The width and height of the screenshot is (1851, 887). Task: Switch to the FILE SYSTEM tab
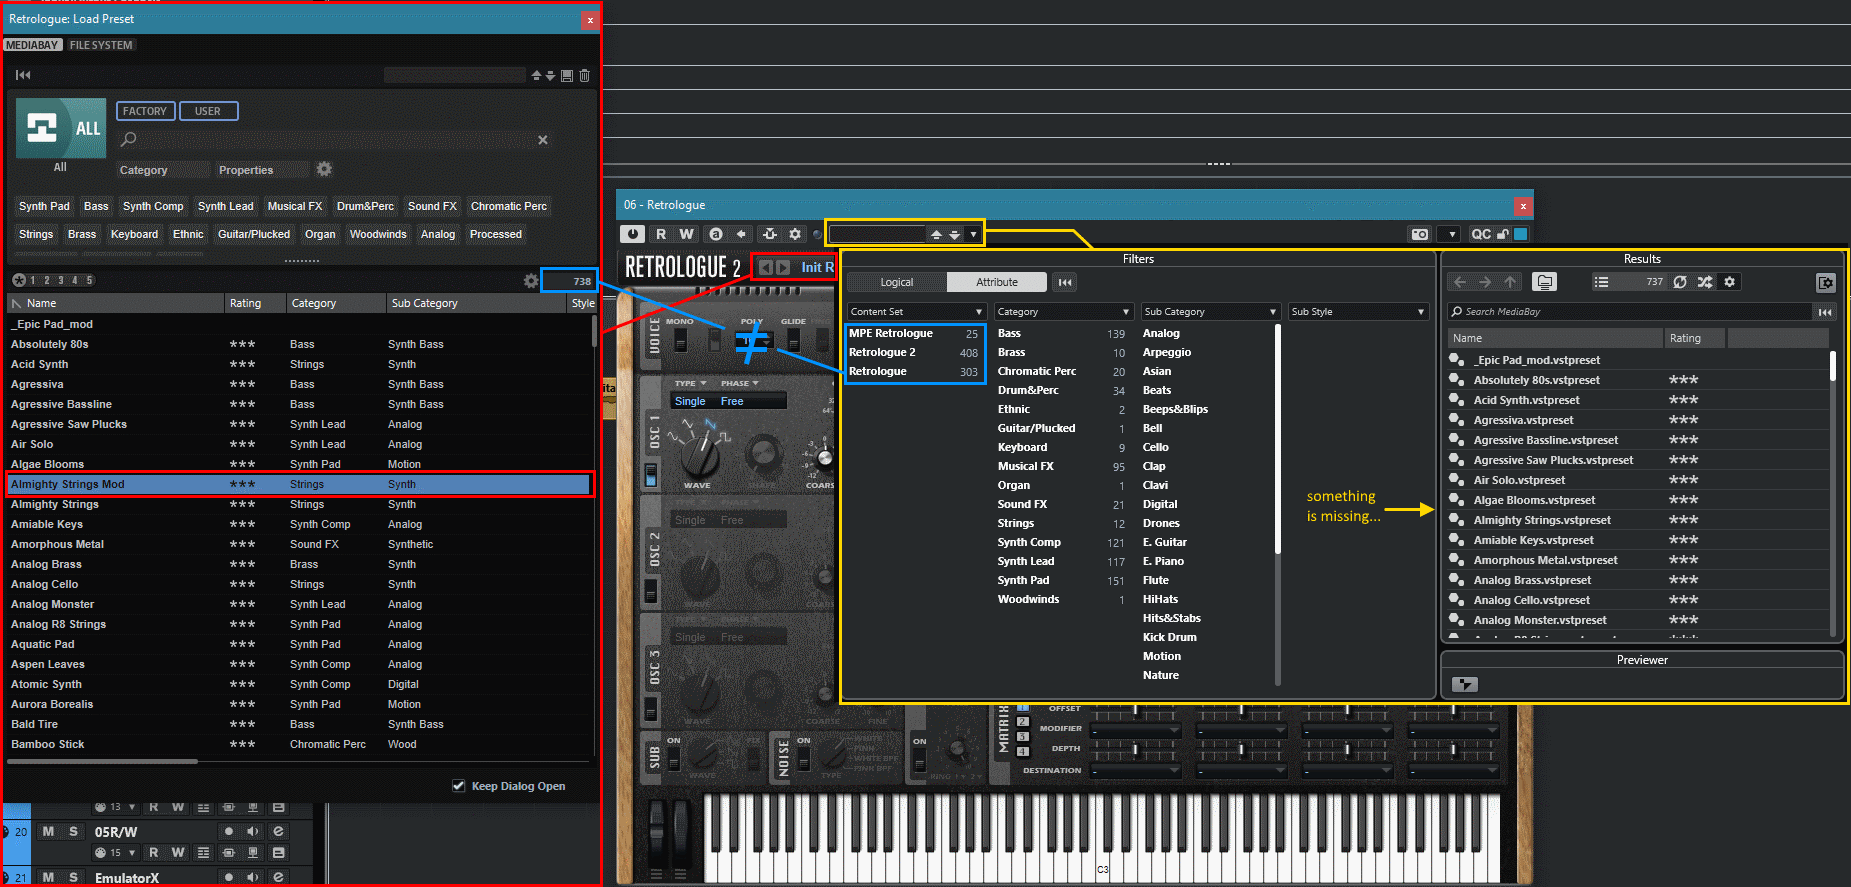point(101,45)
